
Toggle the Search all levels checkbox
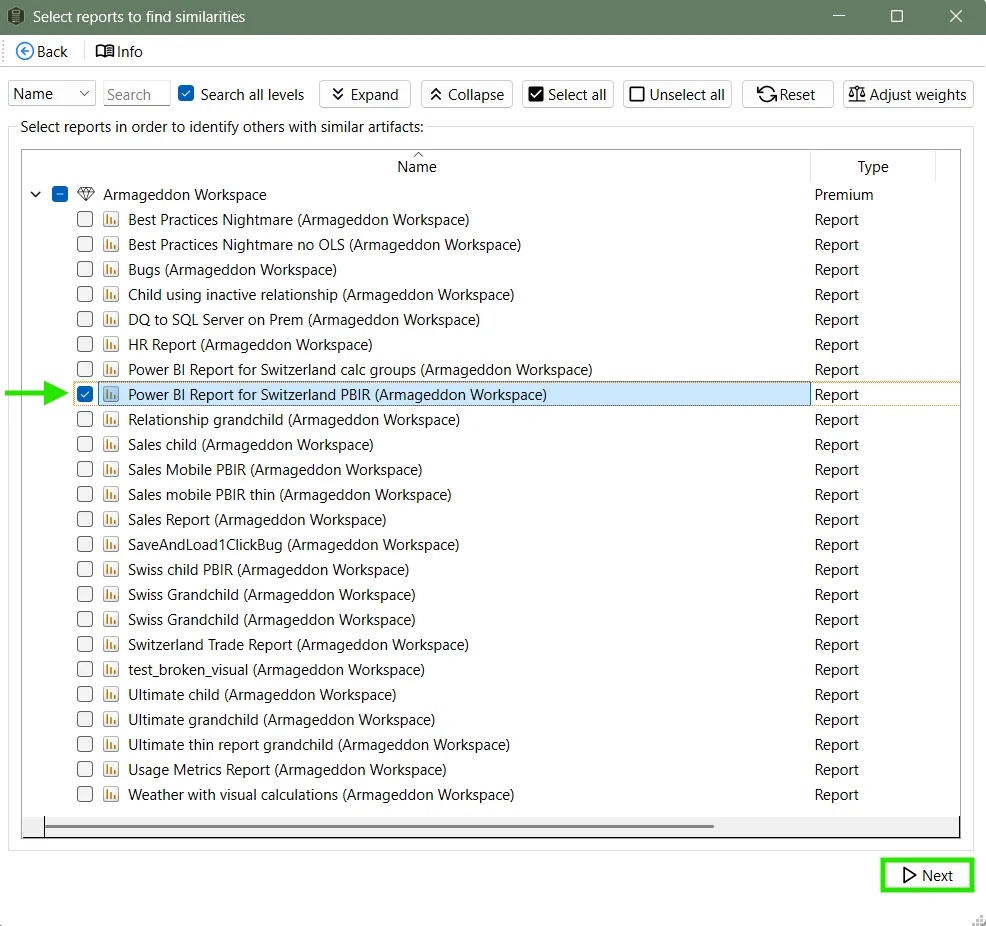tap(186, 94)
